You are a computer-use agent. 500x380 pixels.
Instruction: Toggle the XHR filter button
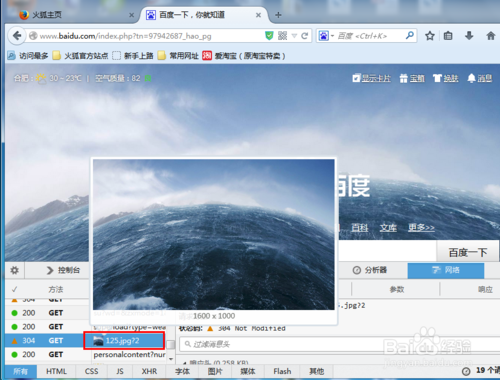point(149,371)
